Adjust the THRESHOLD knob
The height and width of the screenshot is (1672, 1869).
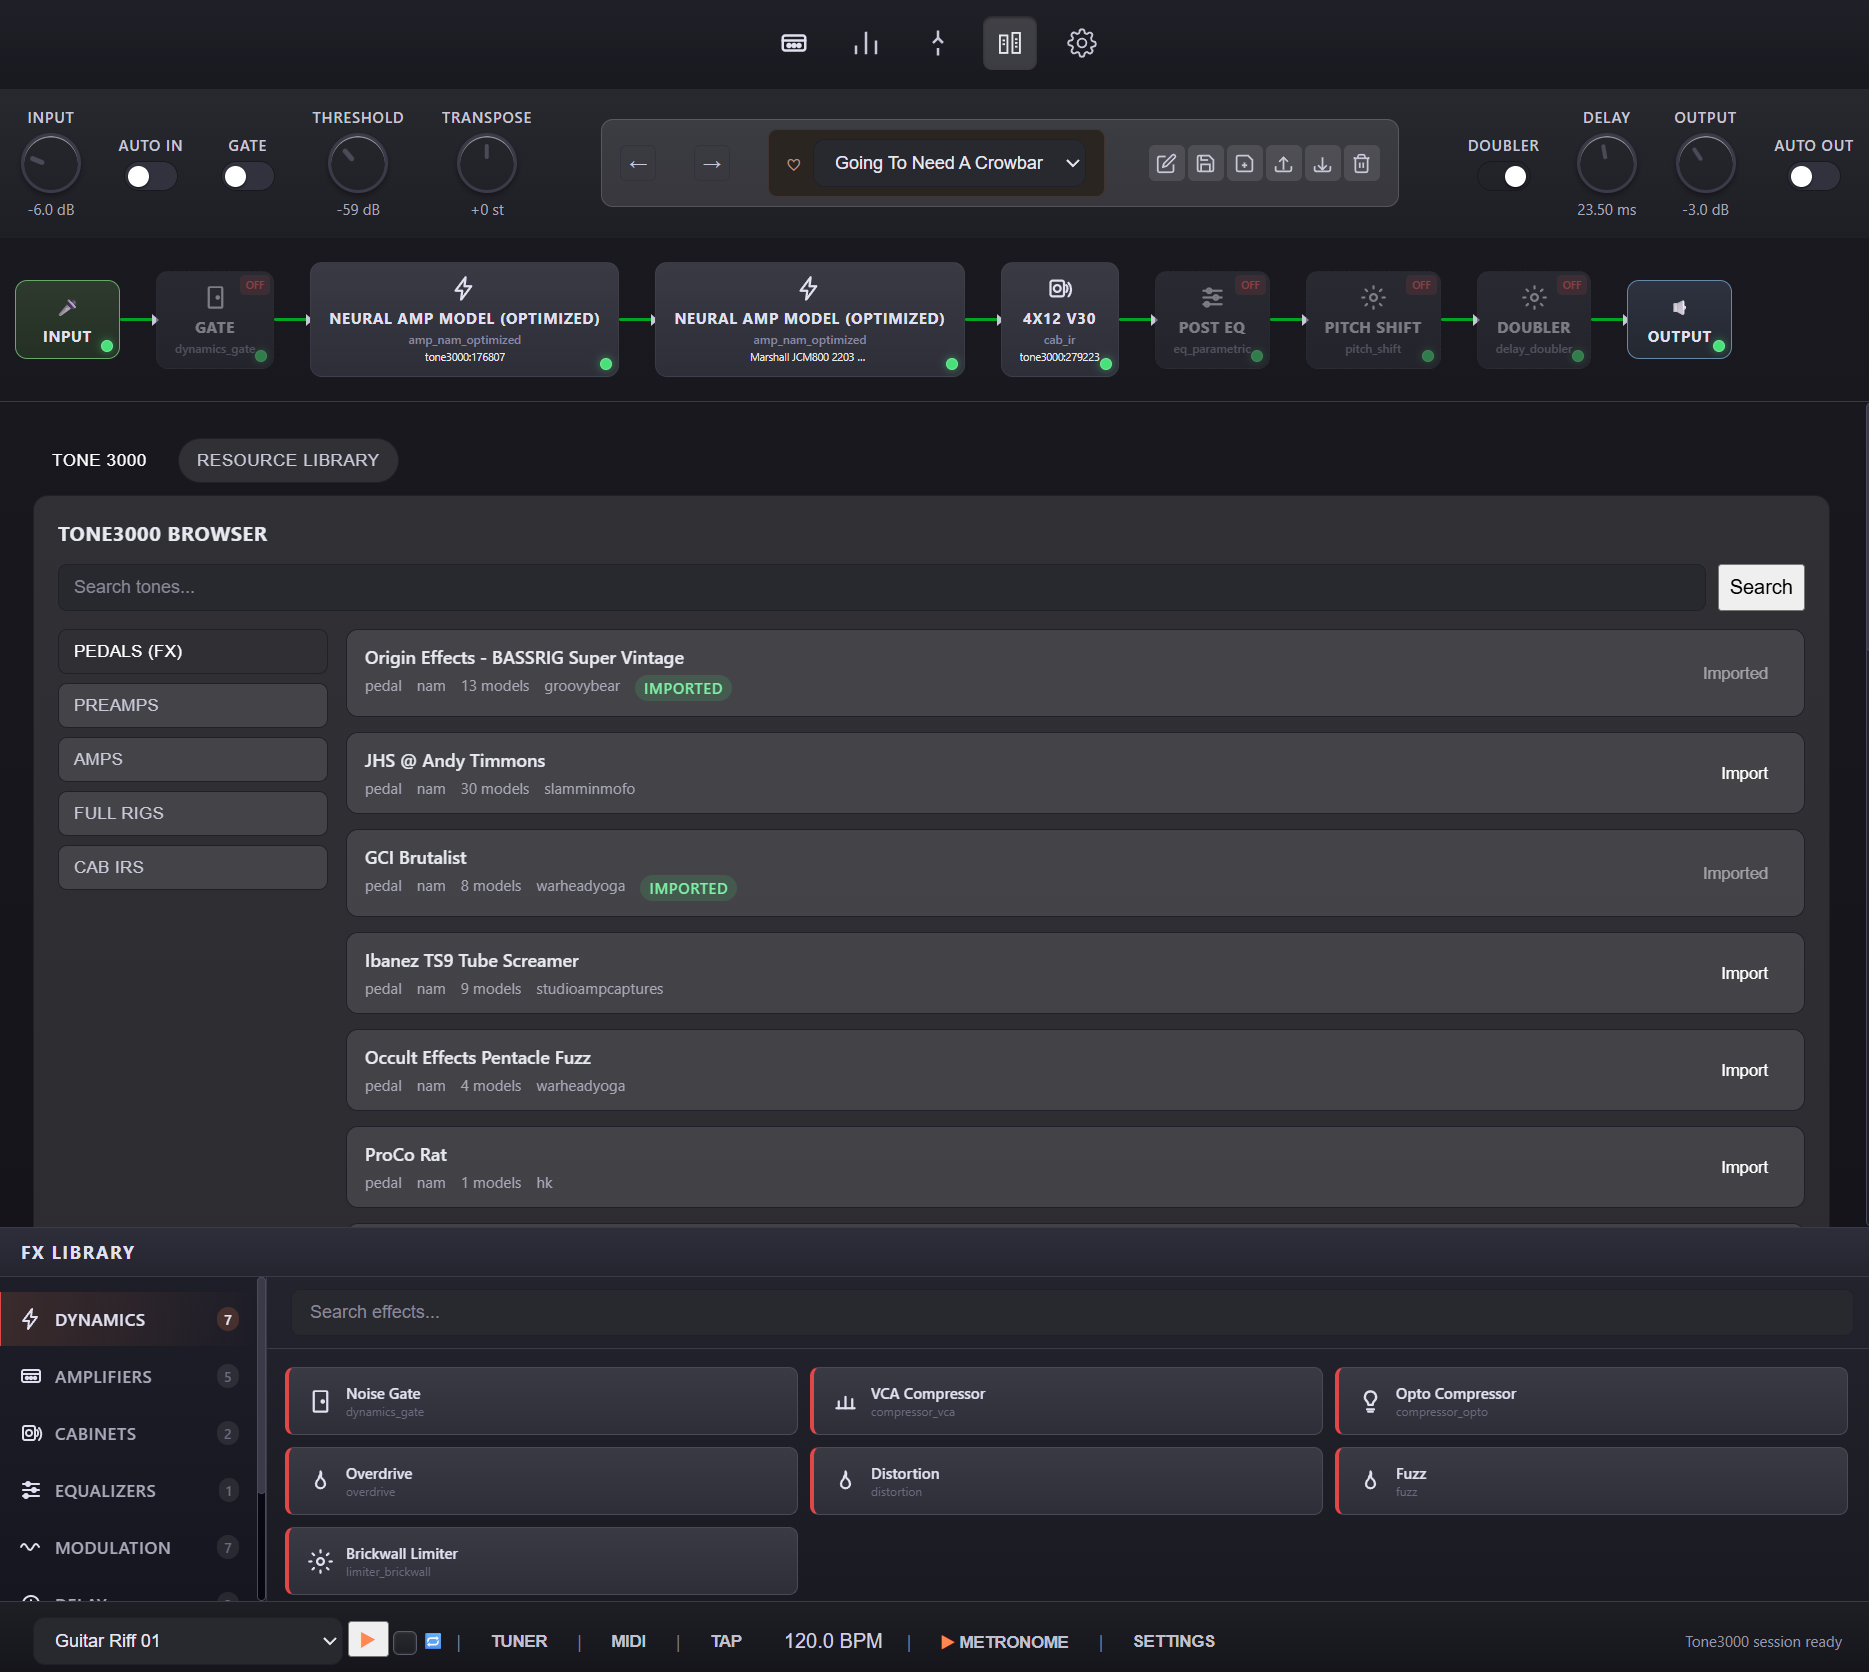tap(357, 163)
